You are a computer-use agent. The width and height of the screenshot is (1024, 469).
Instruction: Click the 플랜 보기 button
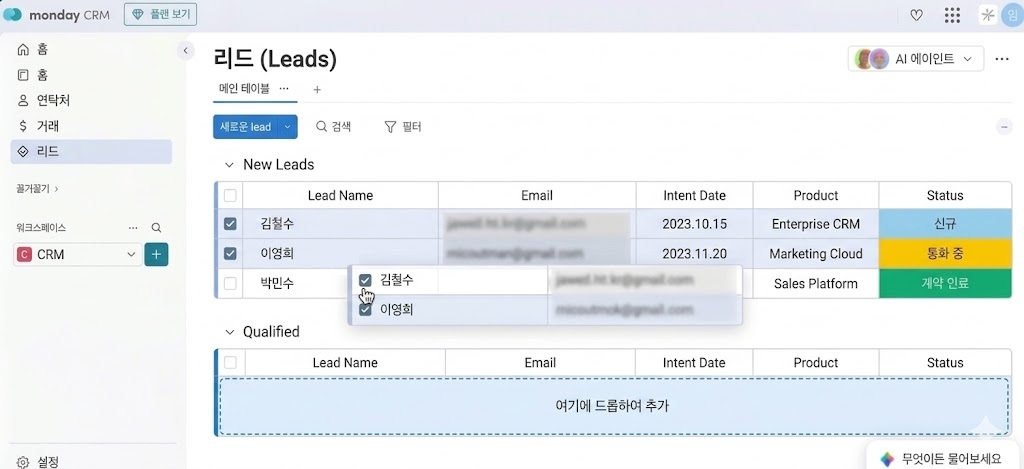[x=160, y=14]
